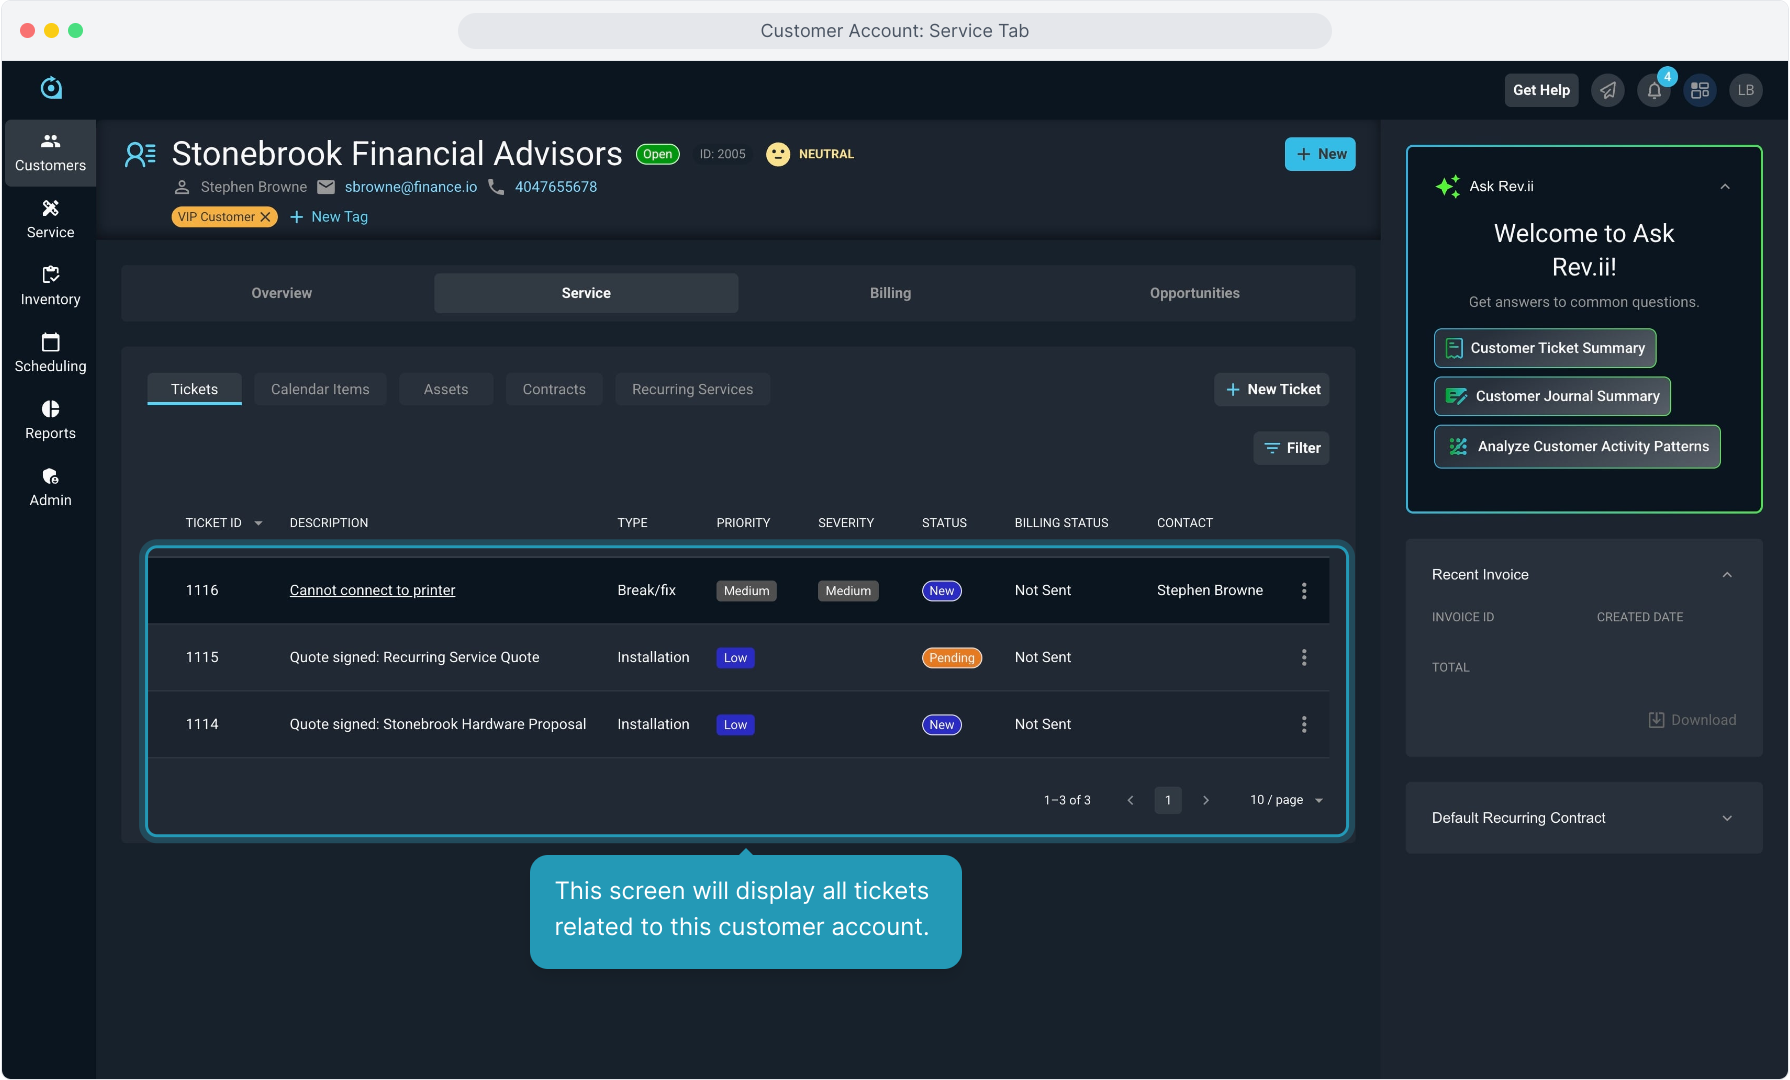This screenshot has width=1790, height=1080.
Task: Click the Filter button above tickets
Action: tap(1291, 448)
